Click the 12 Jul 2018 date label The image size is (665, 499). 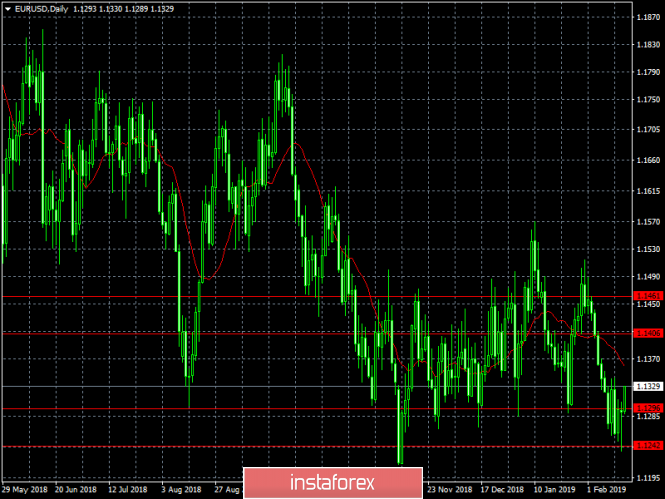click(127, 491)
